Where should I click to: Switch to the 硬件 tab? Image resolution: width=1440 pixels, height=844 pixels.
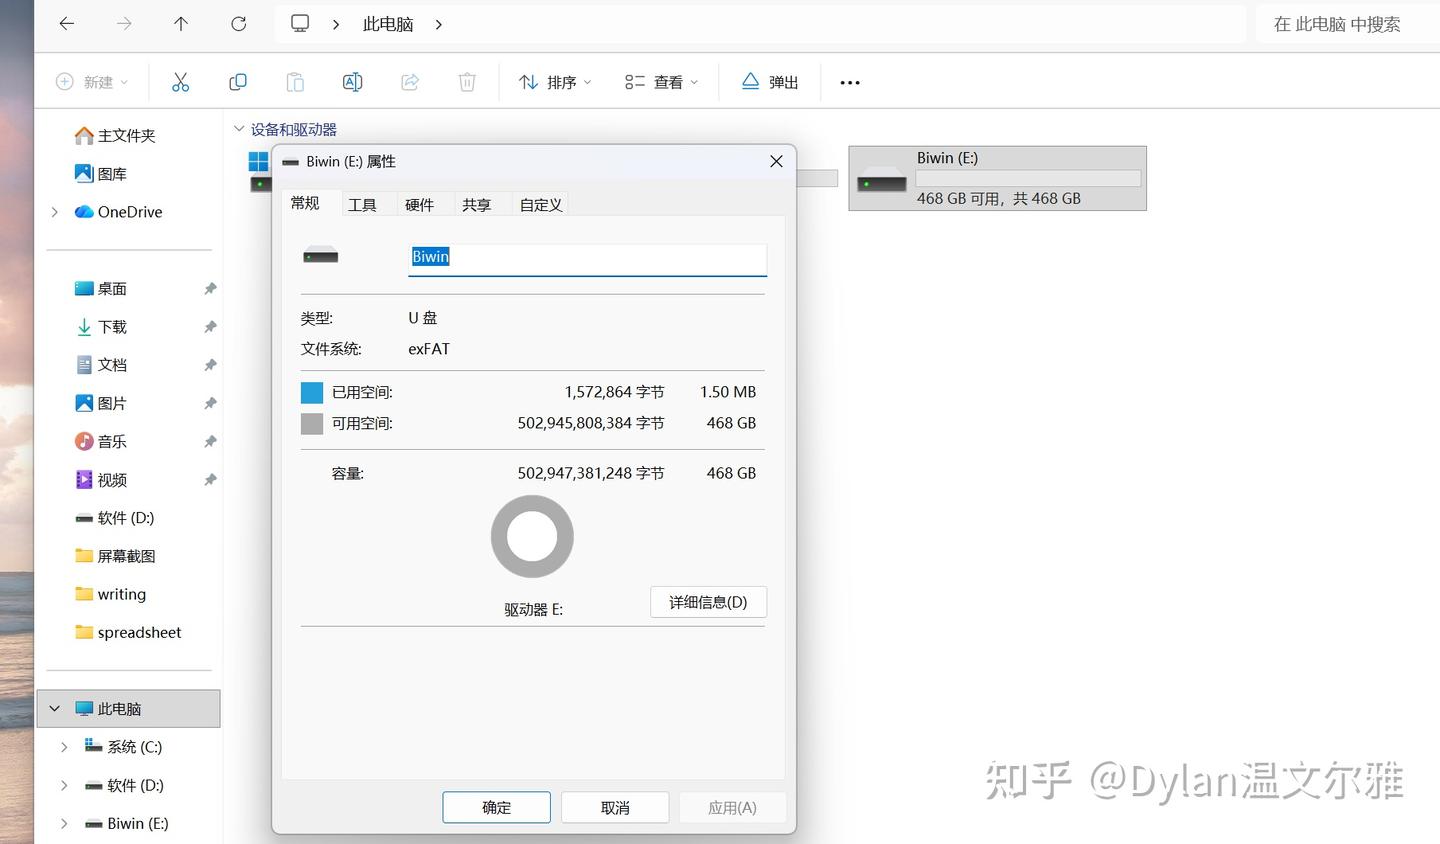tap(419, 205)
